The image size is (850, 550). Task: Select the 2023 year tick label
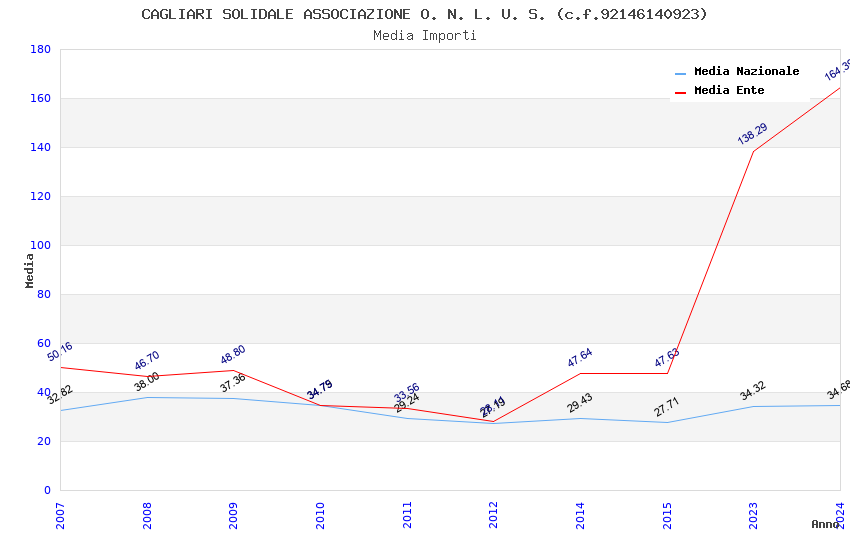[753, 515]
